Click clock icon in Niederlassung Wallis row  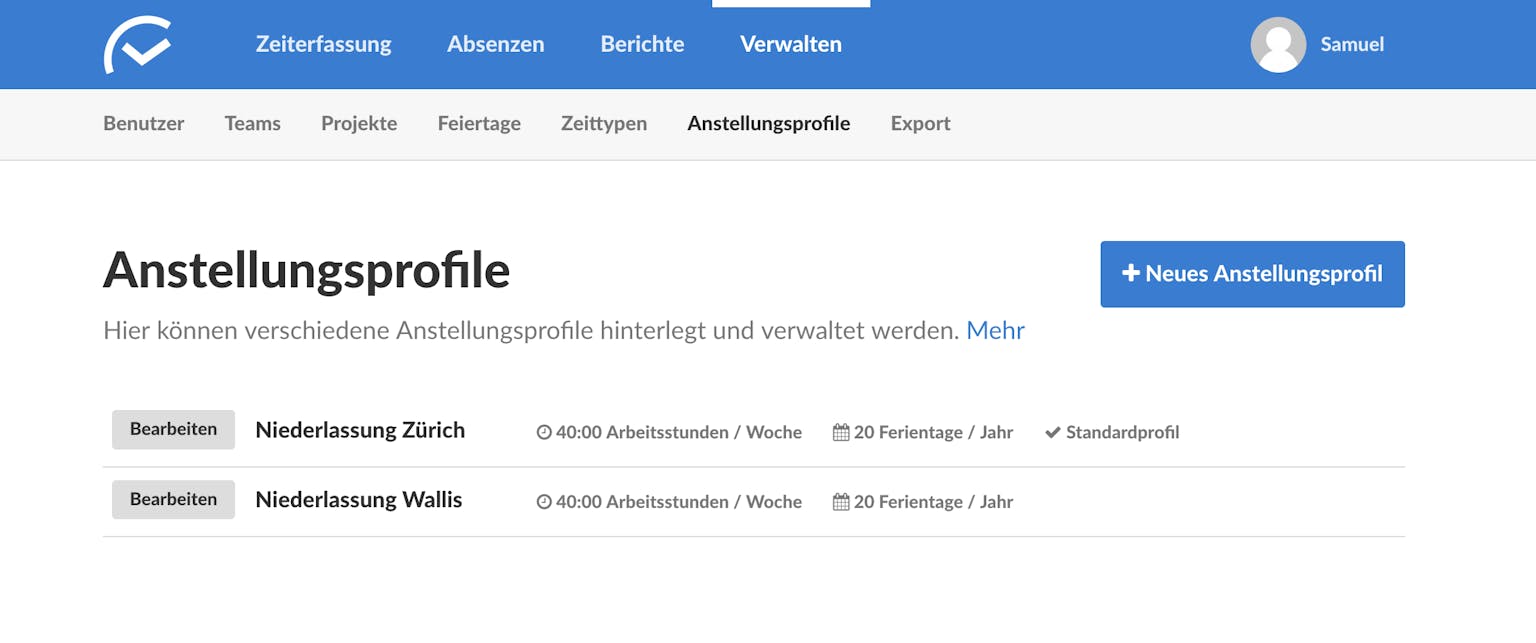pyautogui.click(x=544, y=502)
